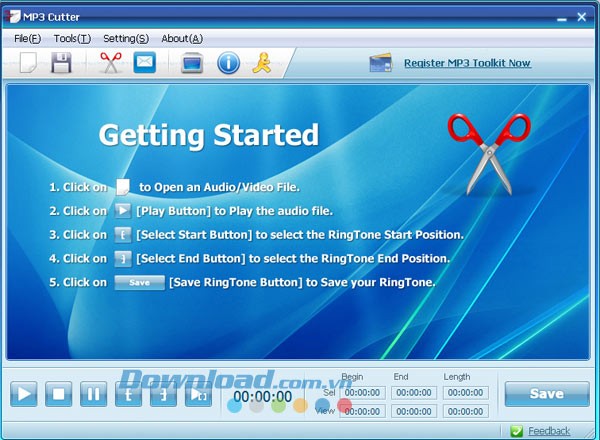600x440 pixels.
Task: Stop playback with the Stop button
Action: coord(59,394)
